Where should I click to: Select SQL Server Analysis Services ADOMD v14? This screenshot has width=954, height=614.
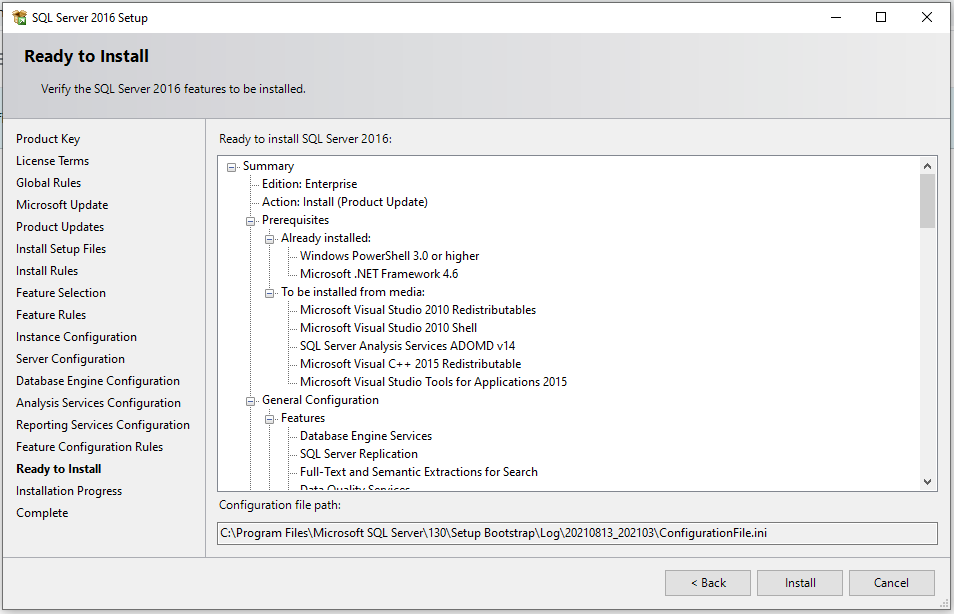[408, 346]
